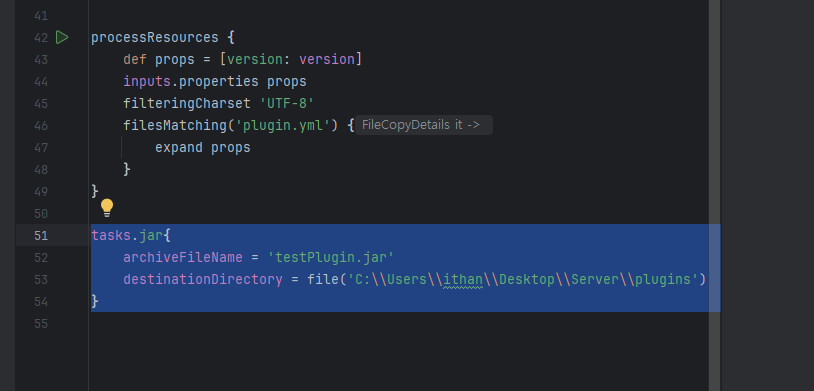814x391 pixels.
Task: Run the processResources task via gutter arrow
Action: click(62, 37)
